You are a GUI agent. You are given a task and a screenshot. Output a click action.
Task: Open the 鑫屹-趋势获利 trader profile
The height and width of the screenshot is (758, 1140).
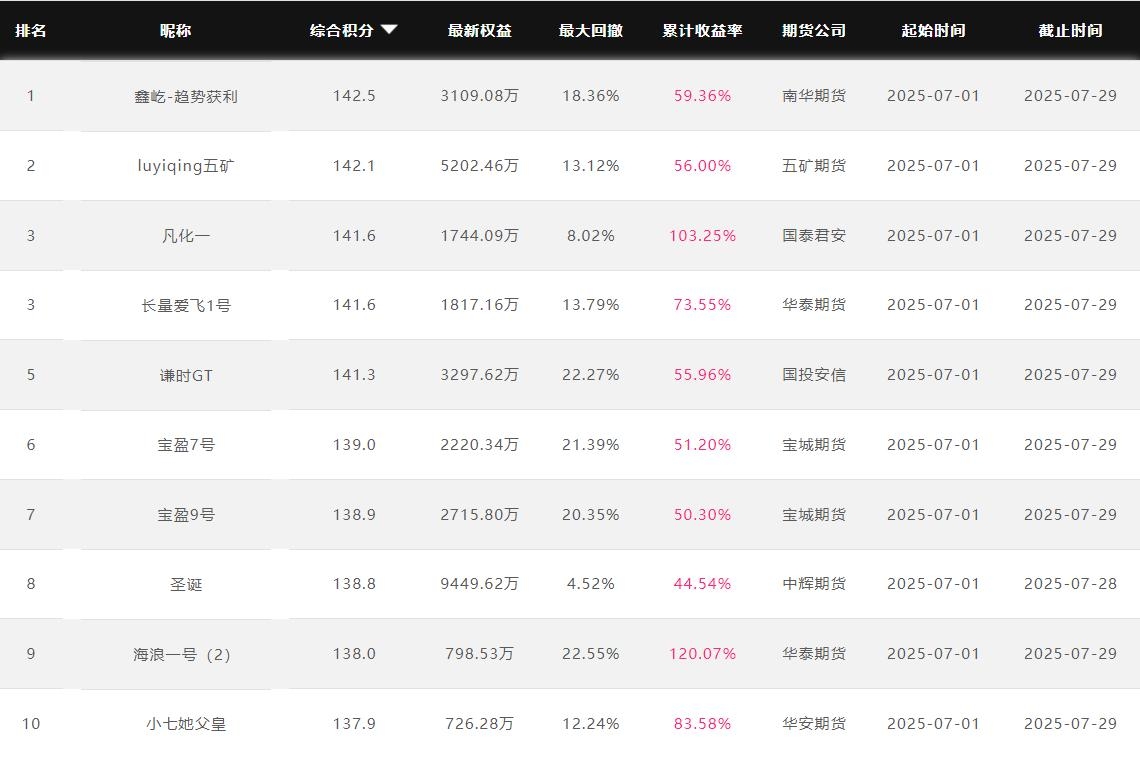click(186, 96)
